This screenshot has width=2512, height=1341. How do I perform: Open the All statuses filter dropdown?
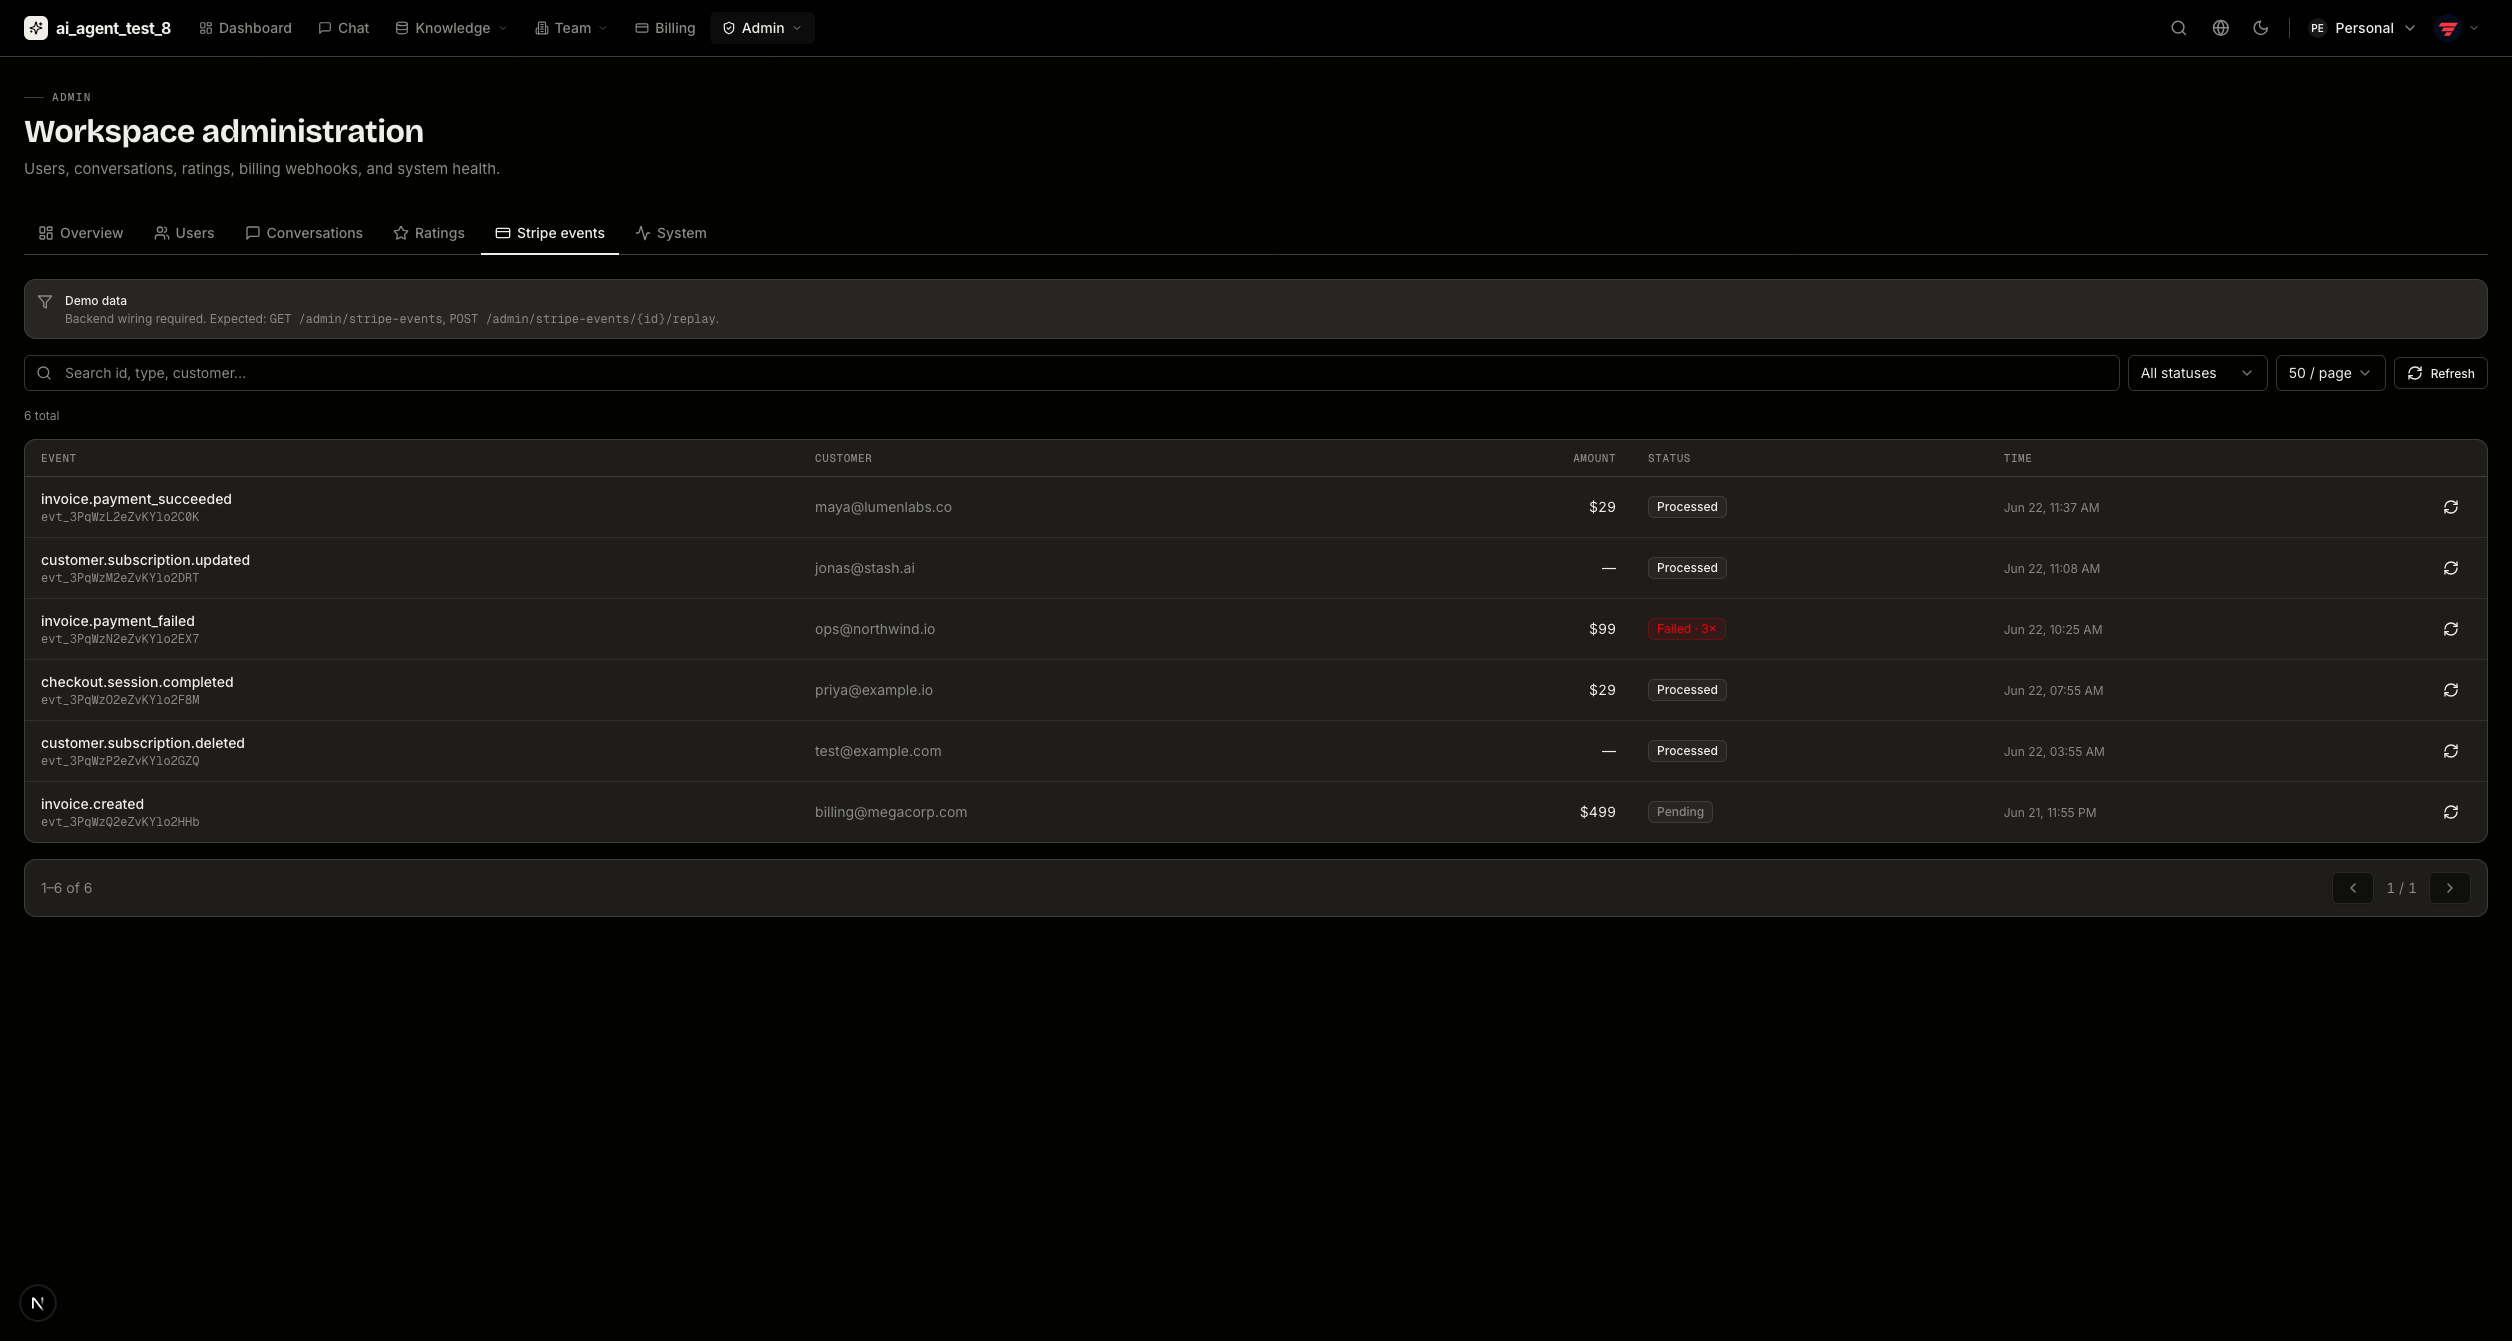tap(2197, 373)
